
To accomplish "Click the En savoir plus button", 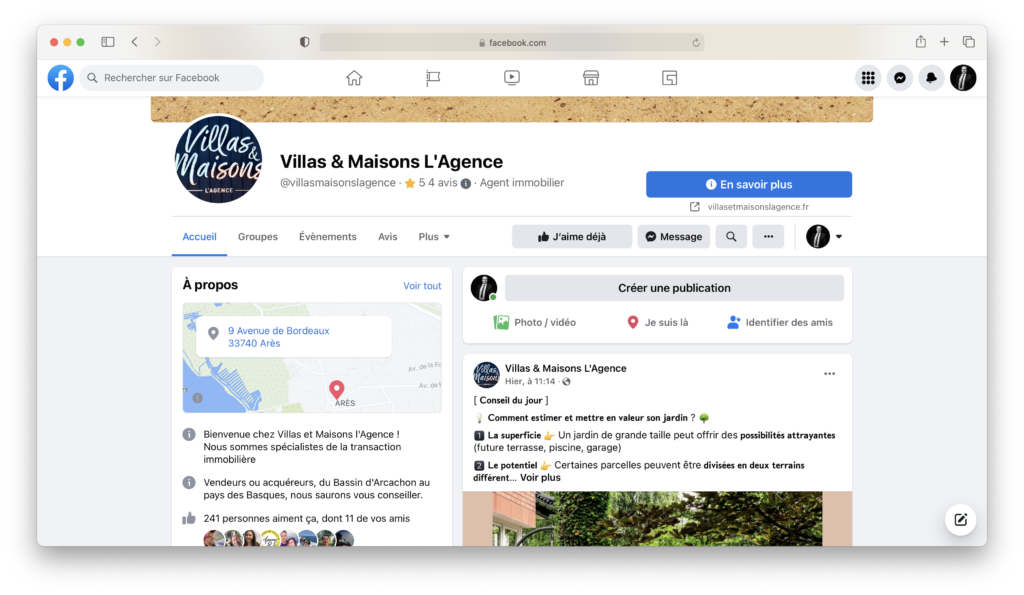I will [749, 184].
